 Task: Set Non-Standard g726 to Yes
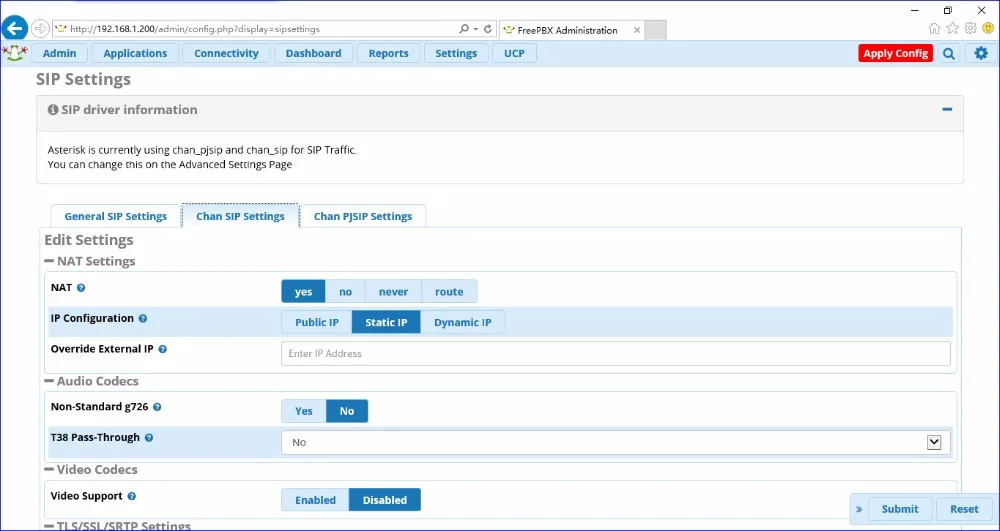tap(304, 411)
